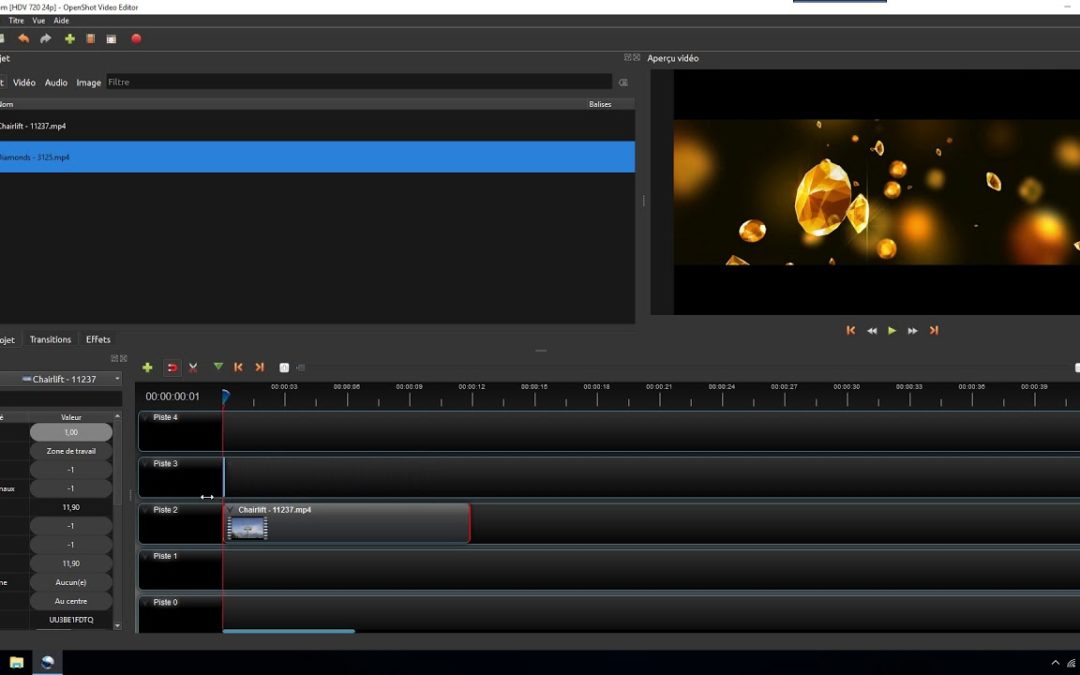Click the green plus Import Files icon

coord(70,39)
